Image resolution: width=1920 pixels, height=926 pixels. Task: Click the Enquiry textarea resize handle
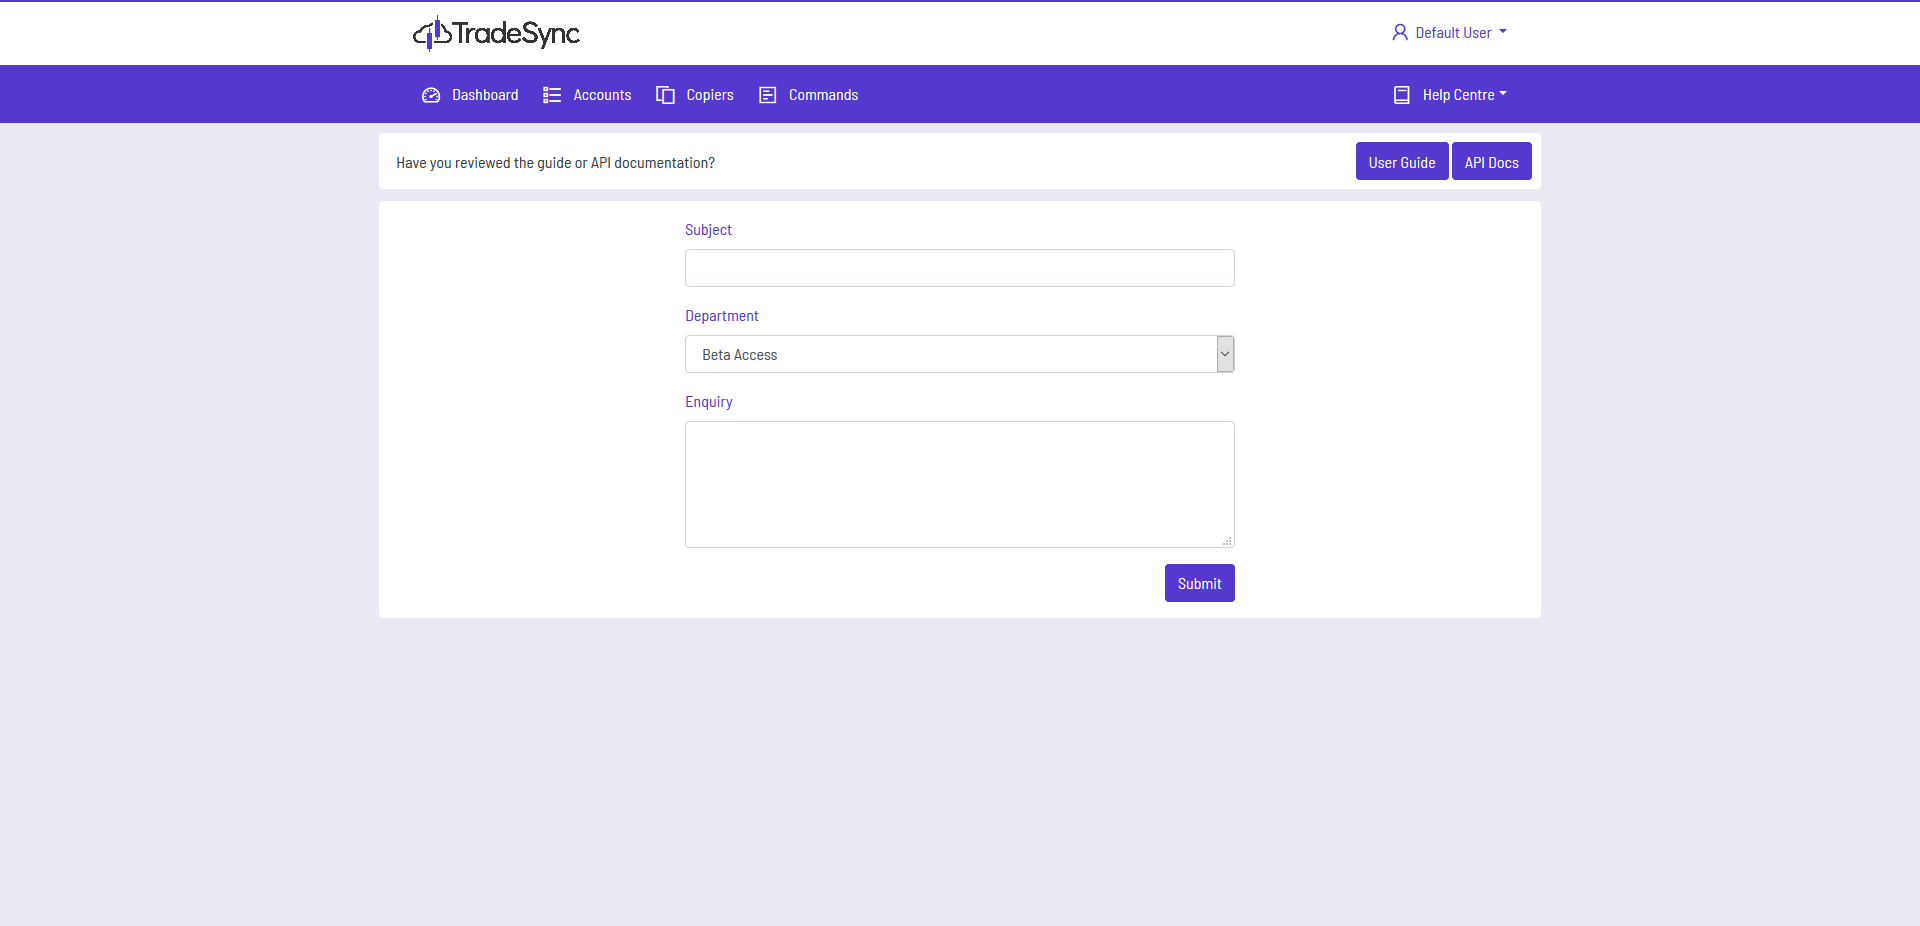(x=1227, y=541)
